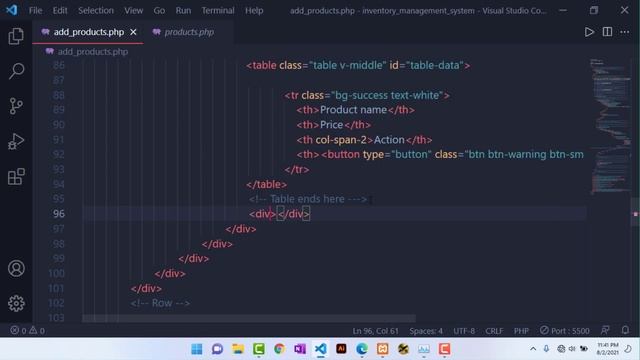Show errors and warnings count in status bar

pyautogui.click(x=28, y=330)
